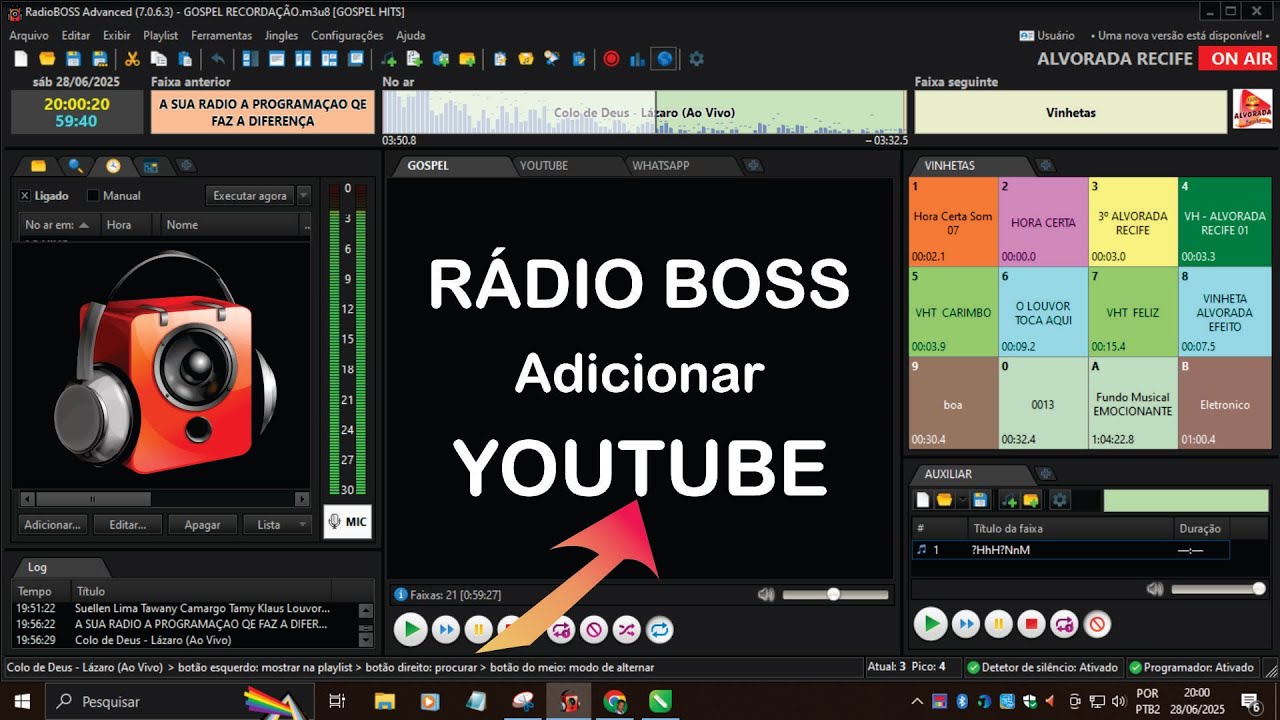Sort by No ar em column header

61,225
